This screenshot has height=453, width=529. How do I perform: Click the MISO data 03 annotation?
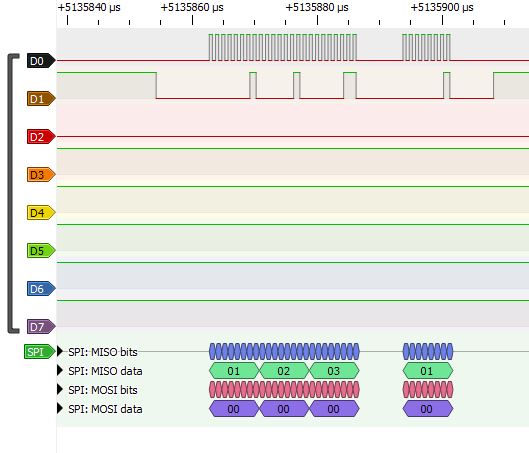334,371
